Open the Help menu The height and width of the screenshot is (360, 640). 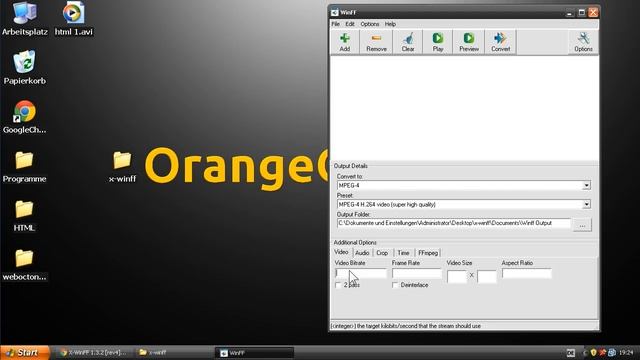(x=390, y=24)
